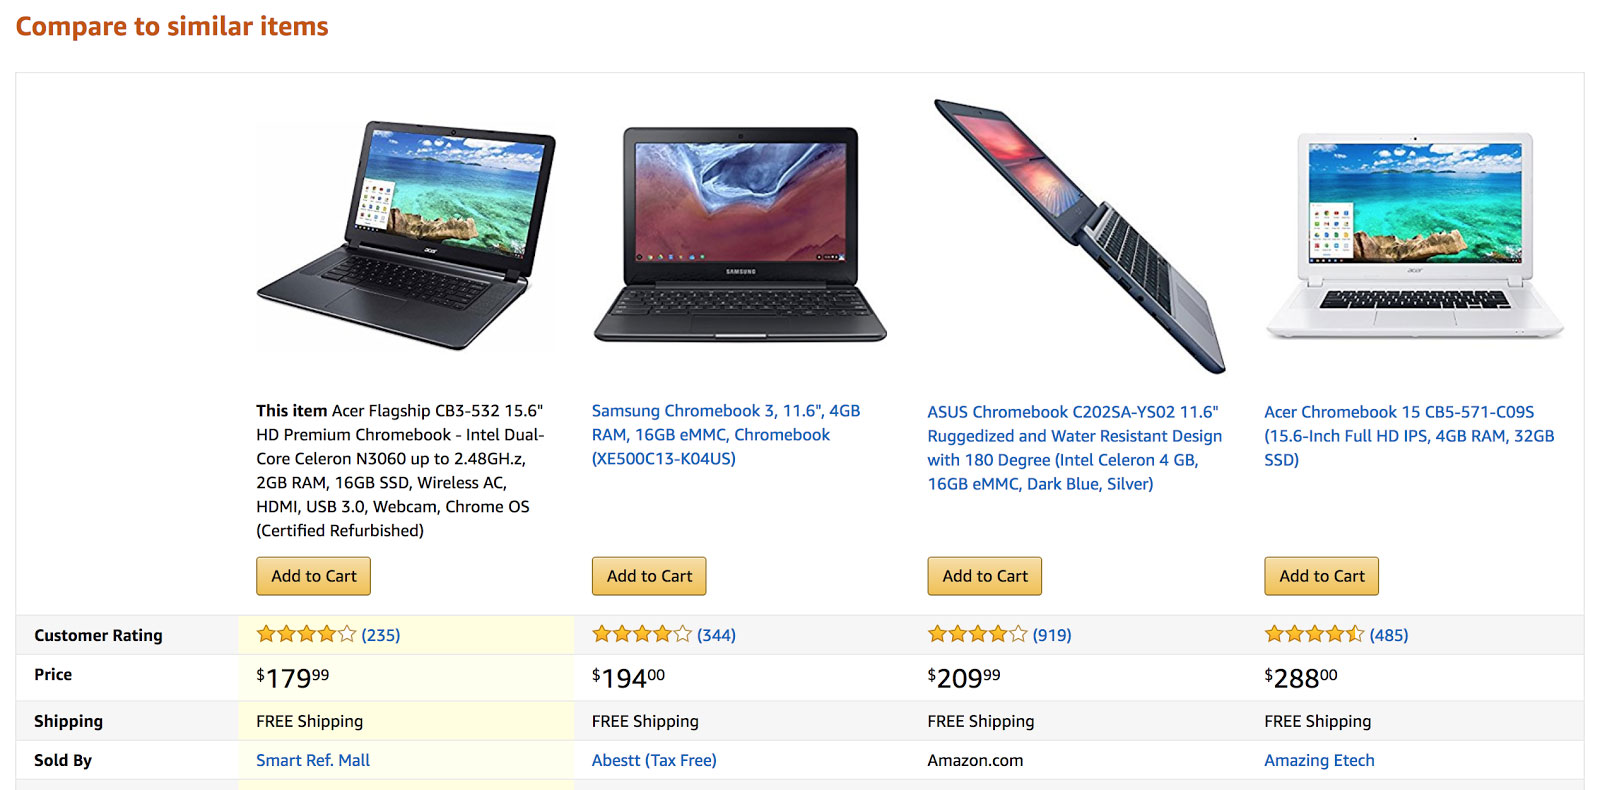
Task: Add the Acer Flagship CB3-532 to cart
Action: tap(314, 576)
